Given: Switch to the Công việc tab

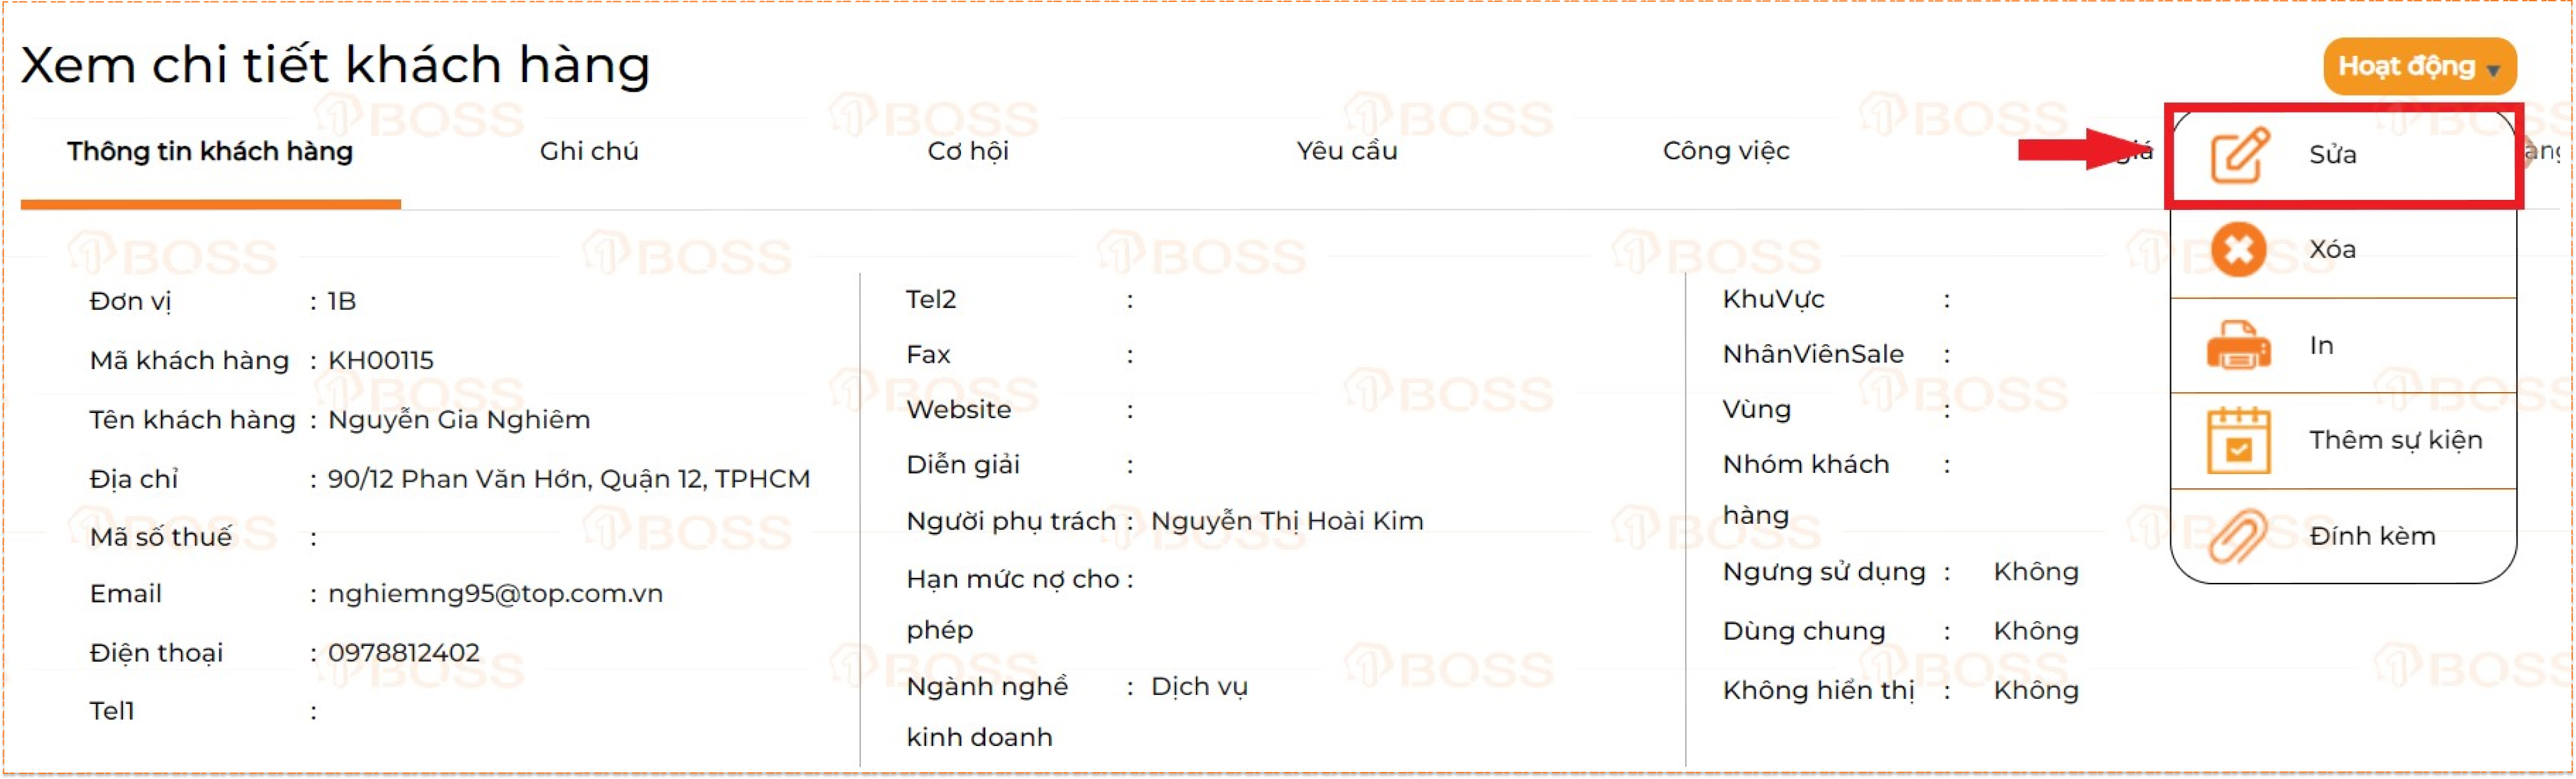Looking at the screenshot, I should click(1726, 151).
